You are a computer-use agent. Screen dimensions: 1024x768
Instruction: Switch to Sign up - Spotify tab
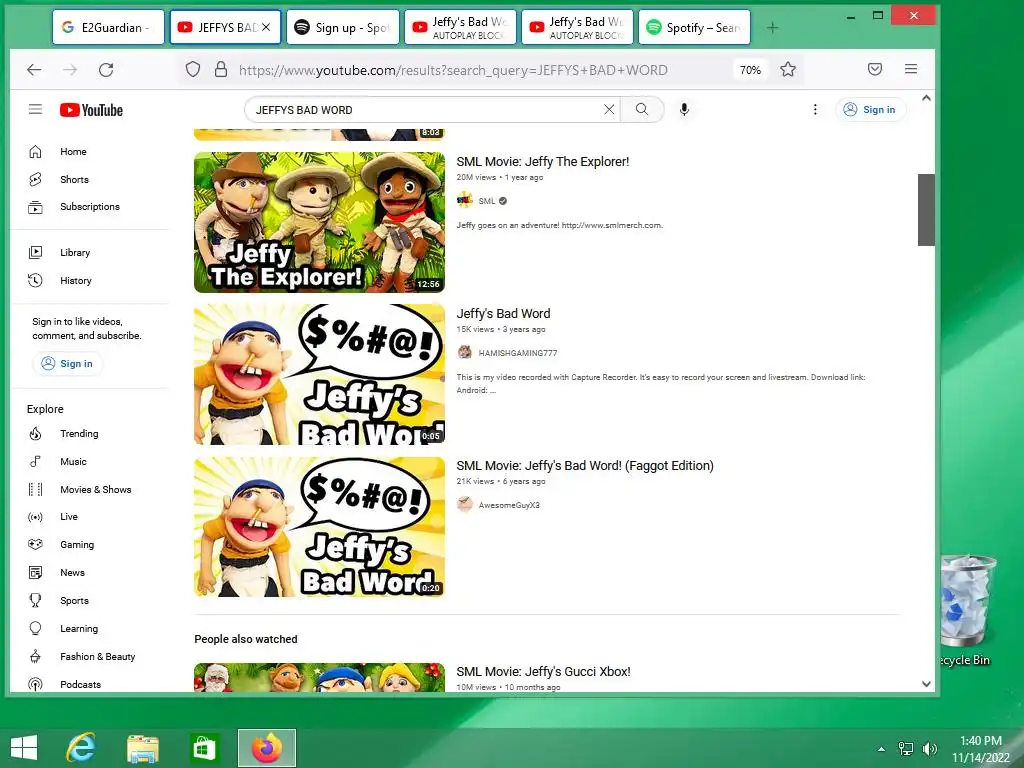click(x=343, y=27)
